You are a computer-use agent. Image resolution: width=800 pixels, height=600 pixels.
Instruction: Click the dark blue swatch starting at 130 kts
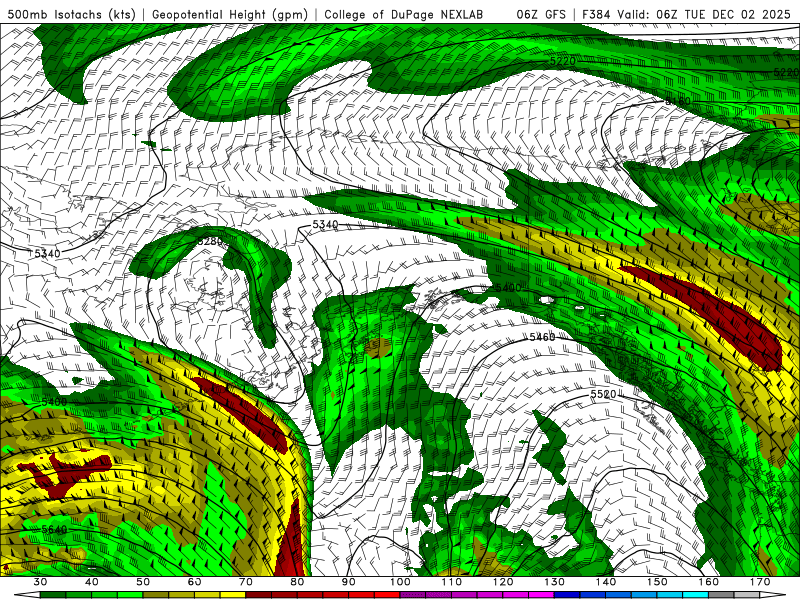pos(567,595)
